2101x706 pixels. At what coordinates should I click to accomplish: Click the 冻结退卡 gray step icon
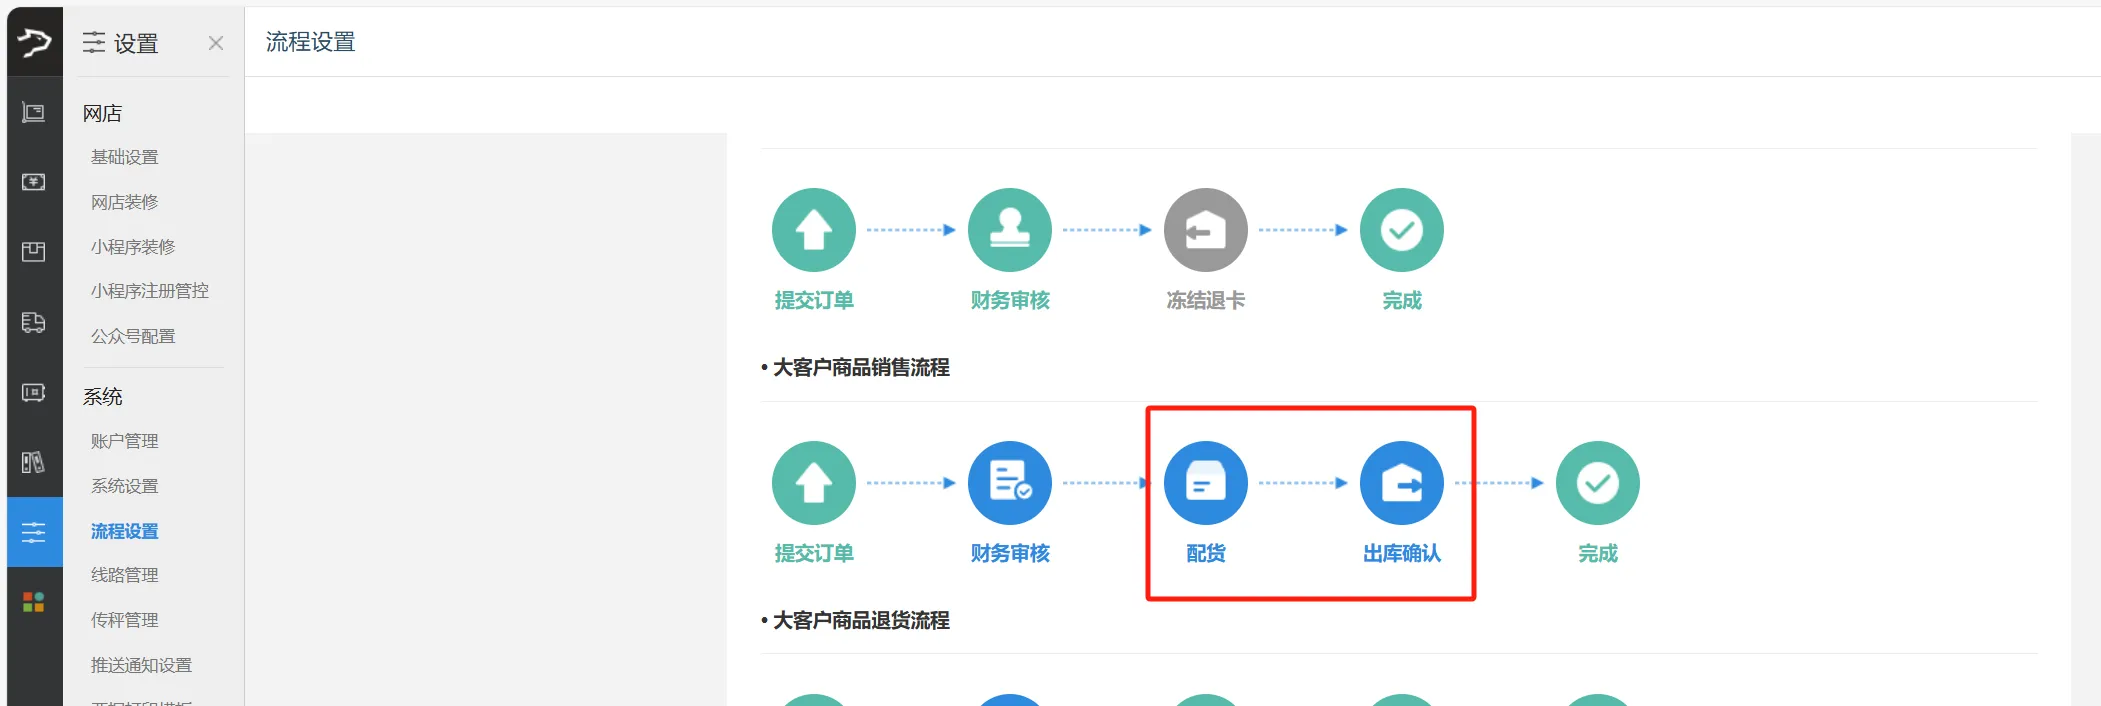[1205, 230]
